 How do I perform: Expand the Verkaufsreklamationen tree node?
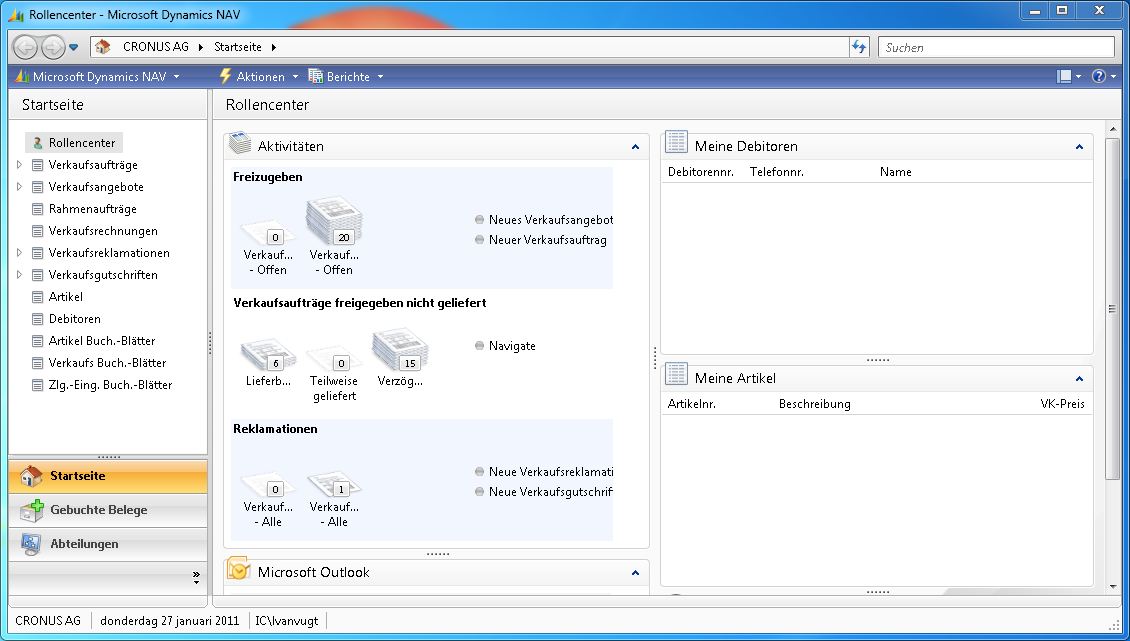19,253
